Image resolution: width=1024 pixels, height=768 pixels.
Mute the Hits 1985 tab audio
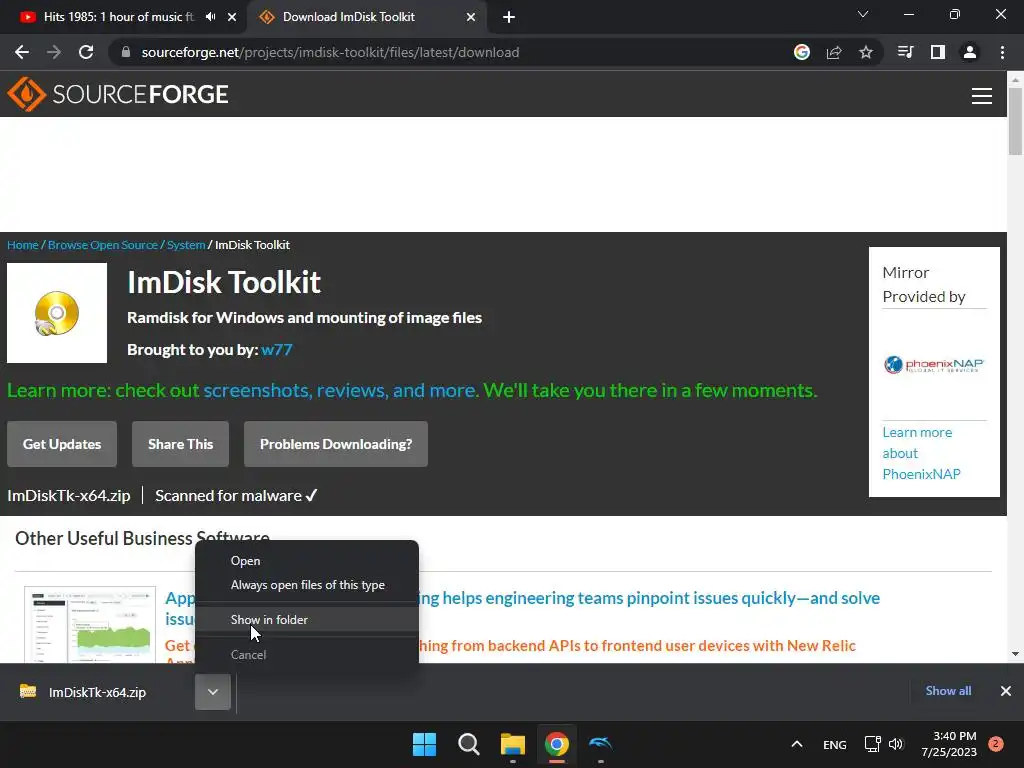tap(210, 17)
